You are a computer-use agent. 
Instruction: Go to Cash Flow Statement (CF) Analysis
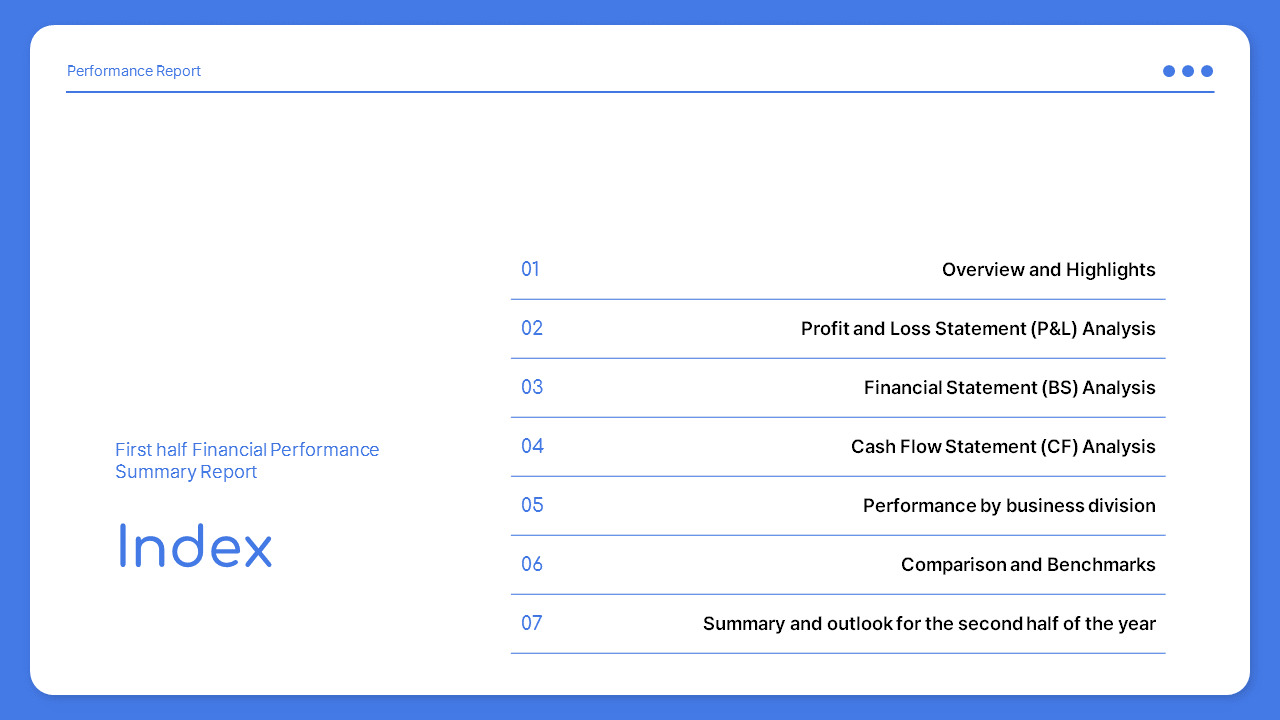click(x=1003, y=447)
